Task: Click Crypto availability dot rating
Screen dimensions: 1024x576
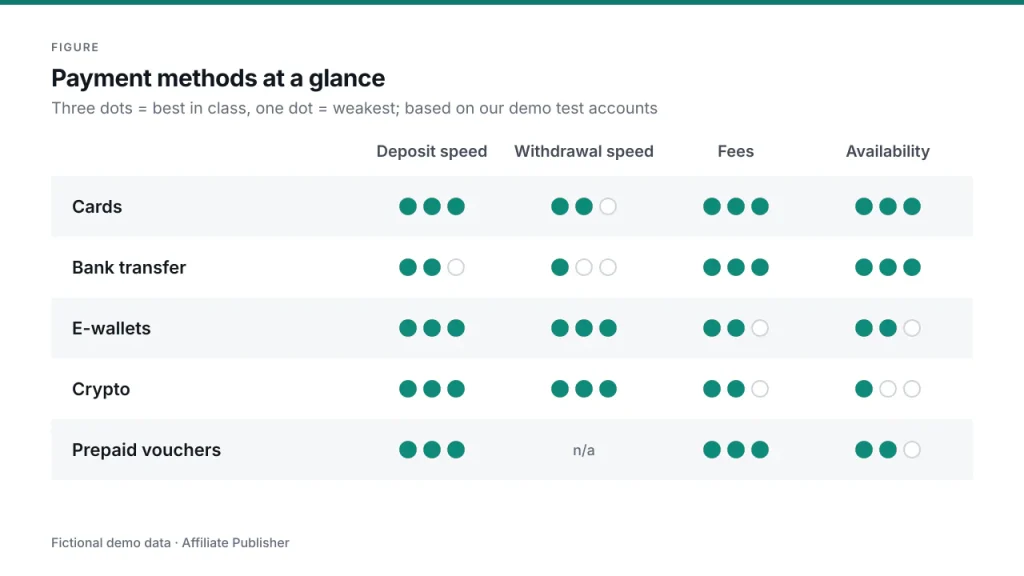Action: [888, 389]
